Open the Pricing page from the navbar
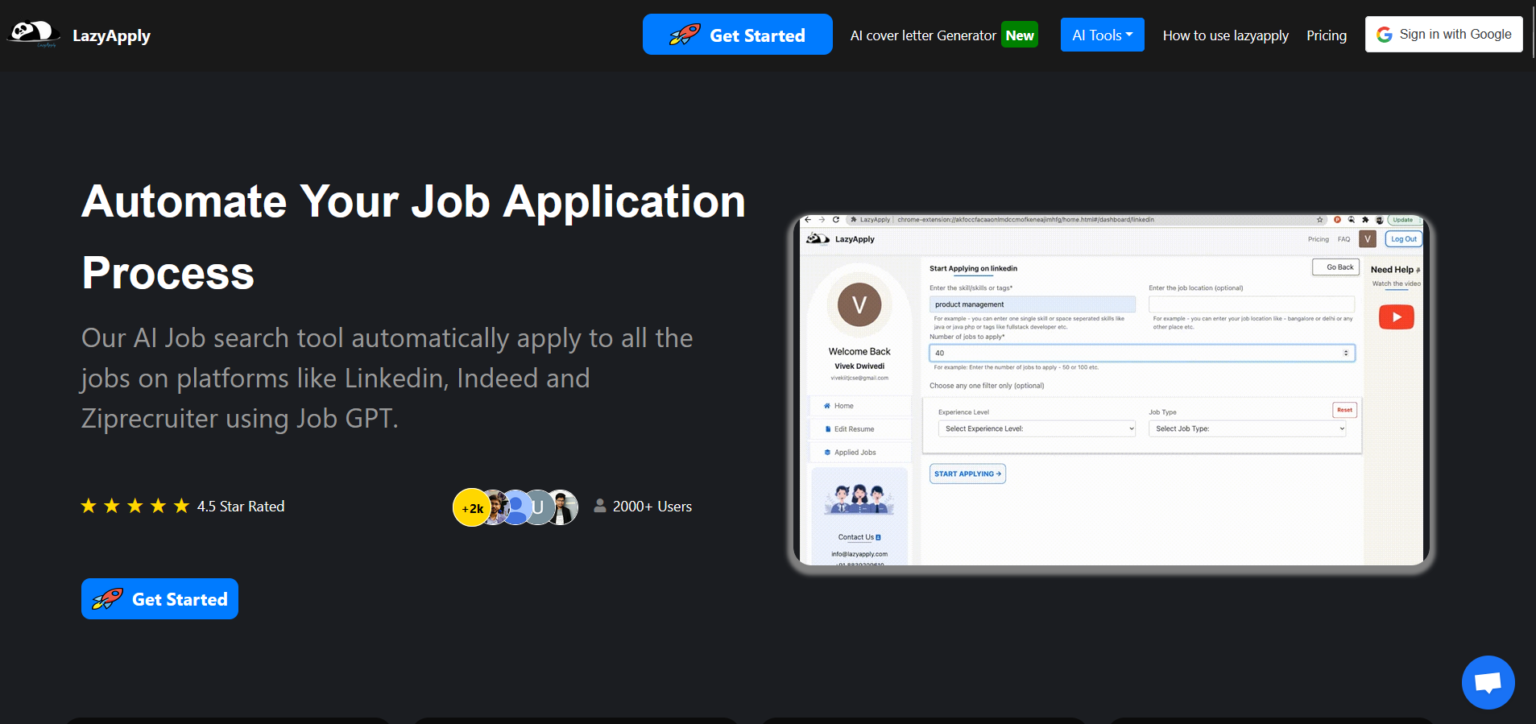The image size is (1536, 724). [x=1326, y=35]
